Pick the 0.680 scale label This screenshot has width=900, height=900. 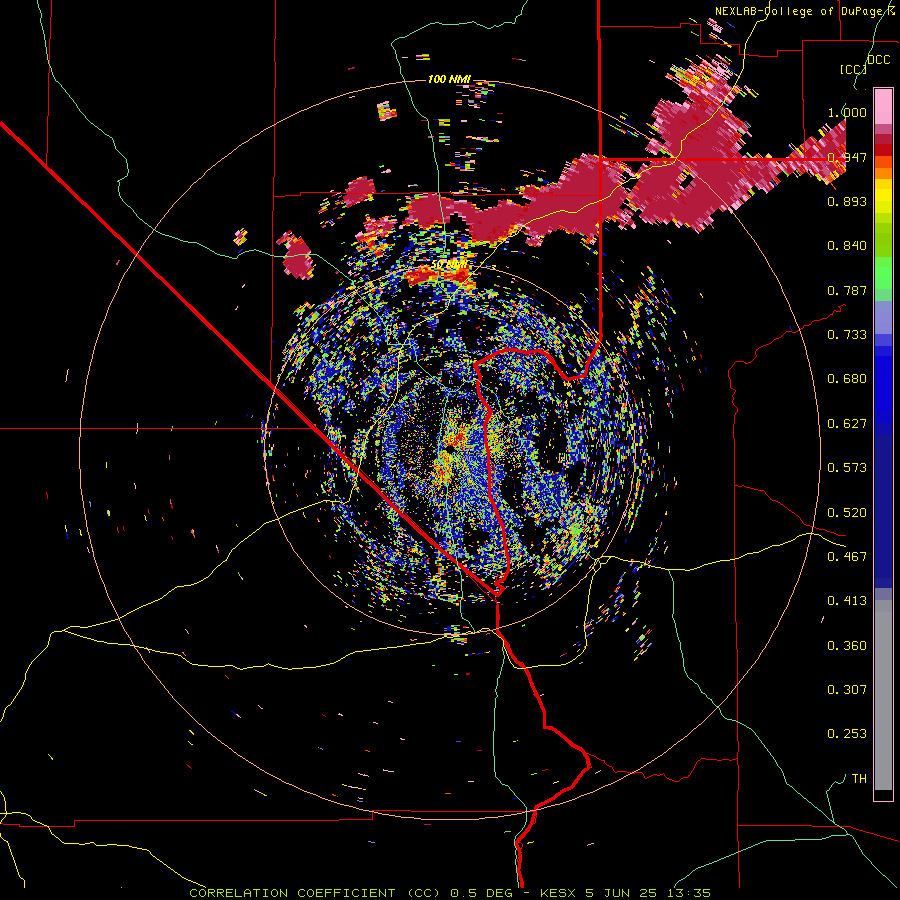point(847,379)
